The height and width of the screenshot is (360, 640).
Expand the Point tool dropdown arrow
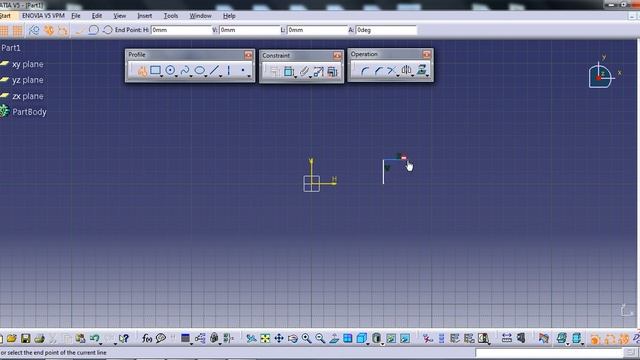pyautogui.click(x=249, y=76)
